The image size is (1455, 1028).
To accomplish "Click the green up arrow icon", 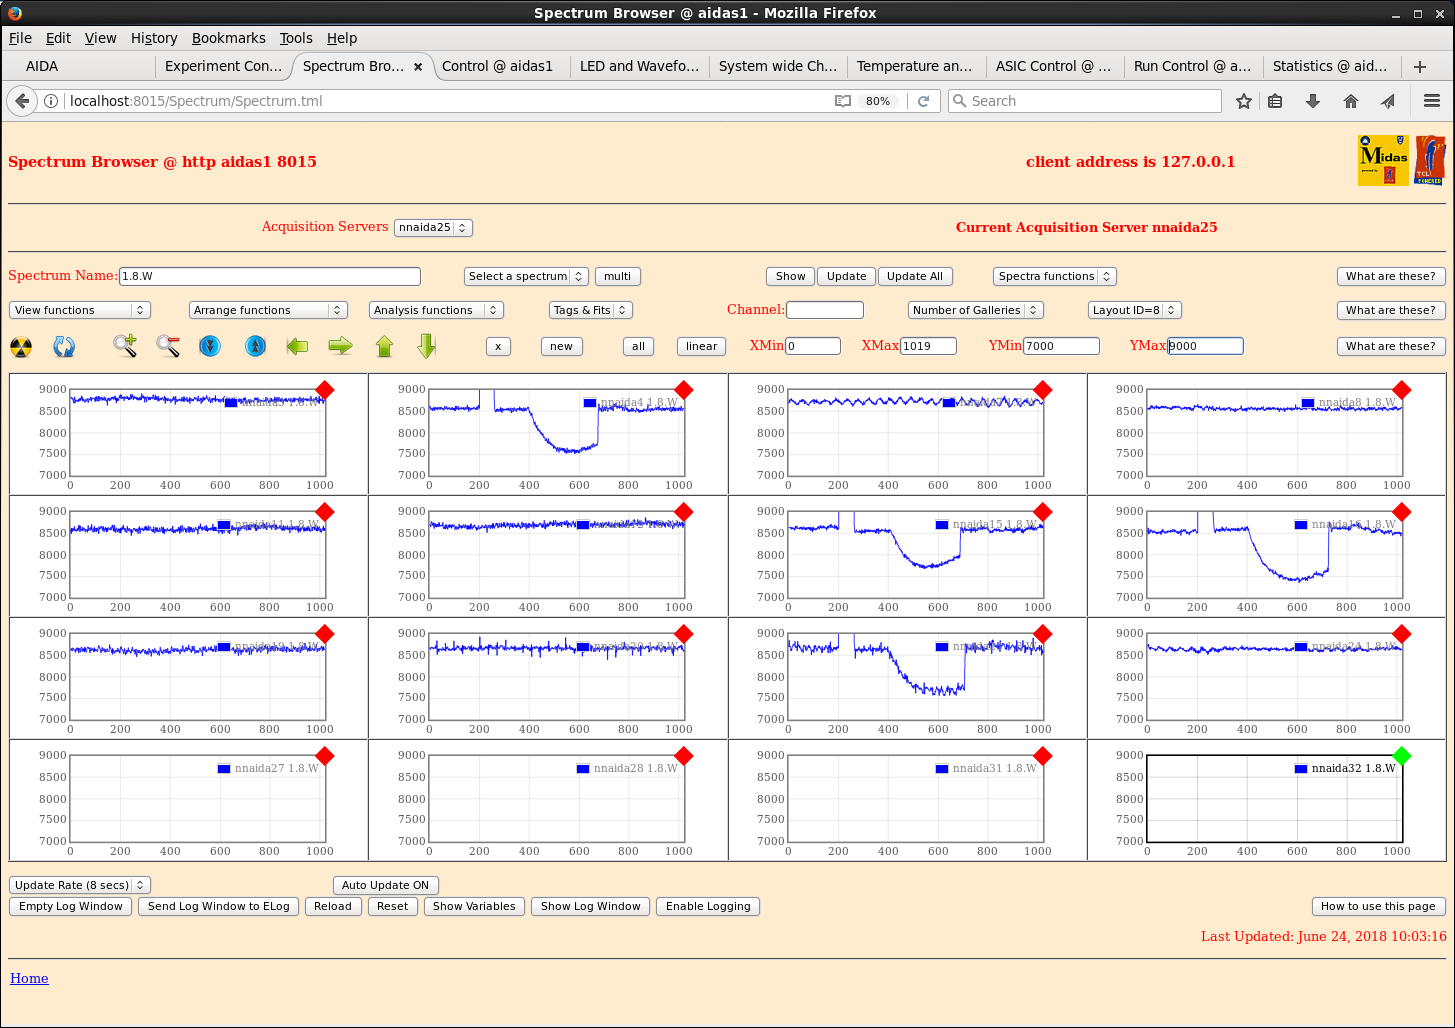I will click(x=385, y=346).
